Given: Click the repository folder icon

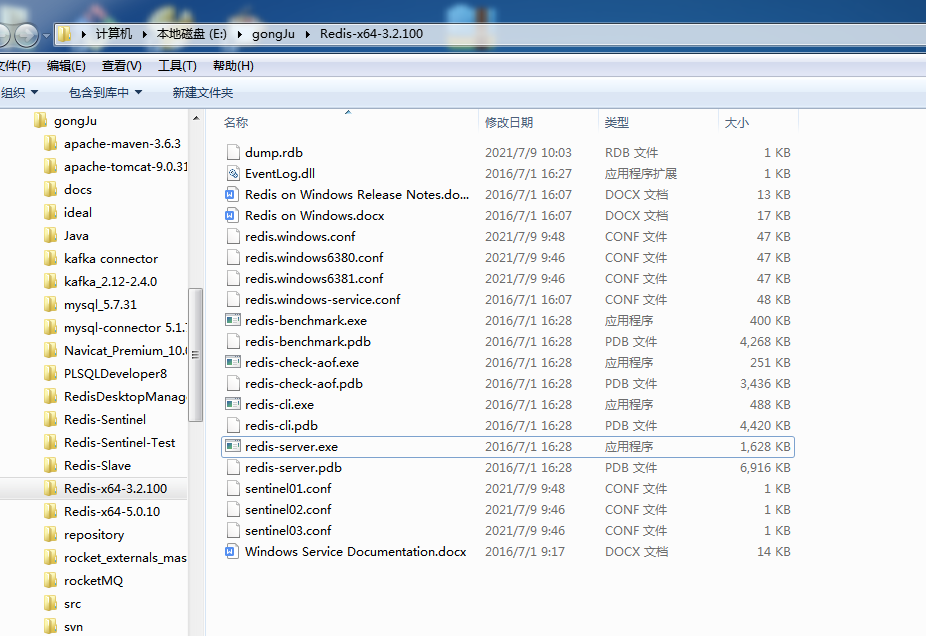Looking at the screenshot, I should [51, 534].
